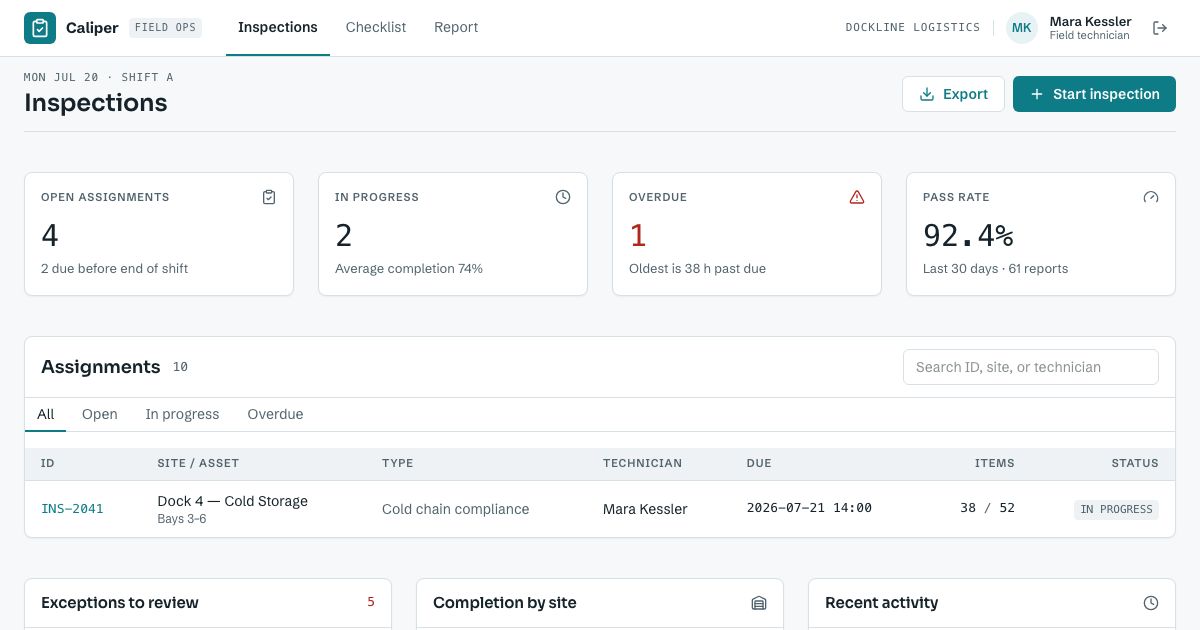Click the 92.4% pass rate value
Viewport: 1200px width, 630px height.
[x=968, y=235]
